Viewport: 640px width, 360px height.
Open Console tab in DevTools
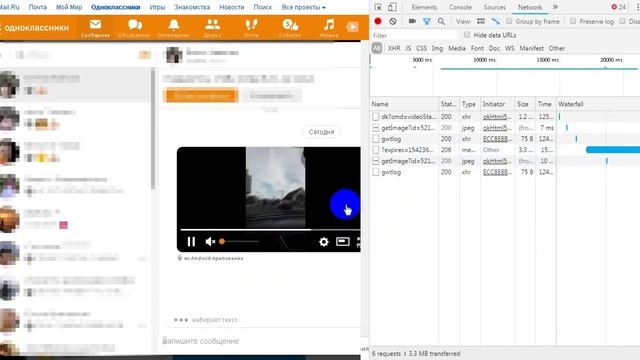click(x=460, y=7)
